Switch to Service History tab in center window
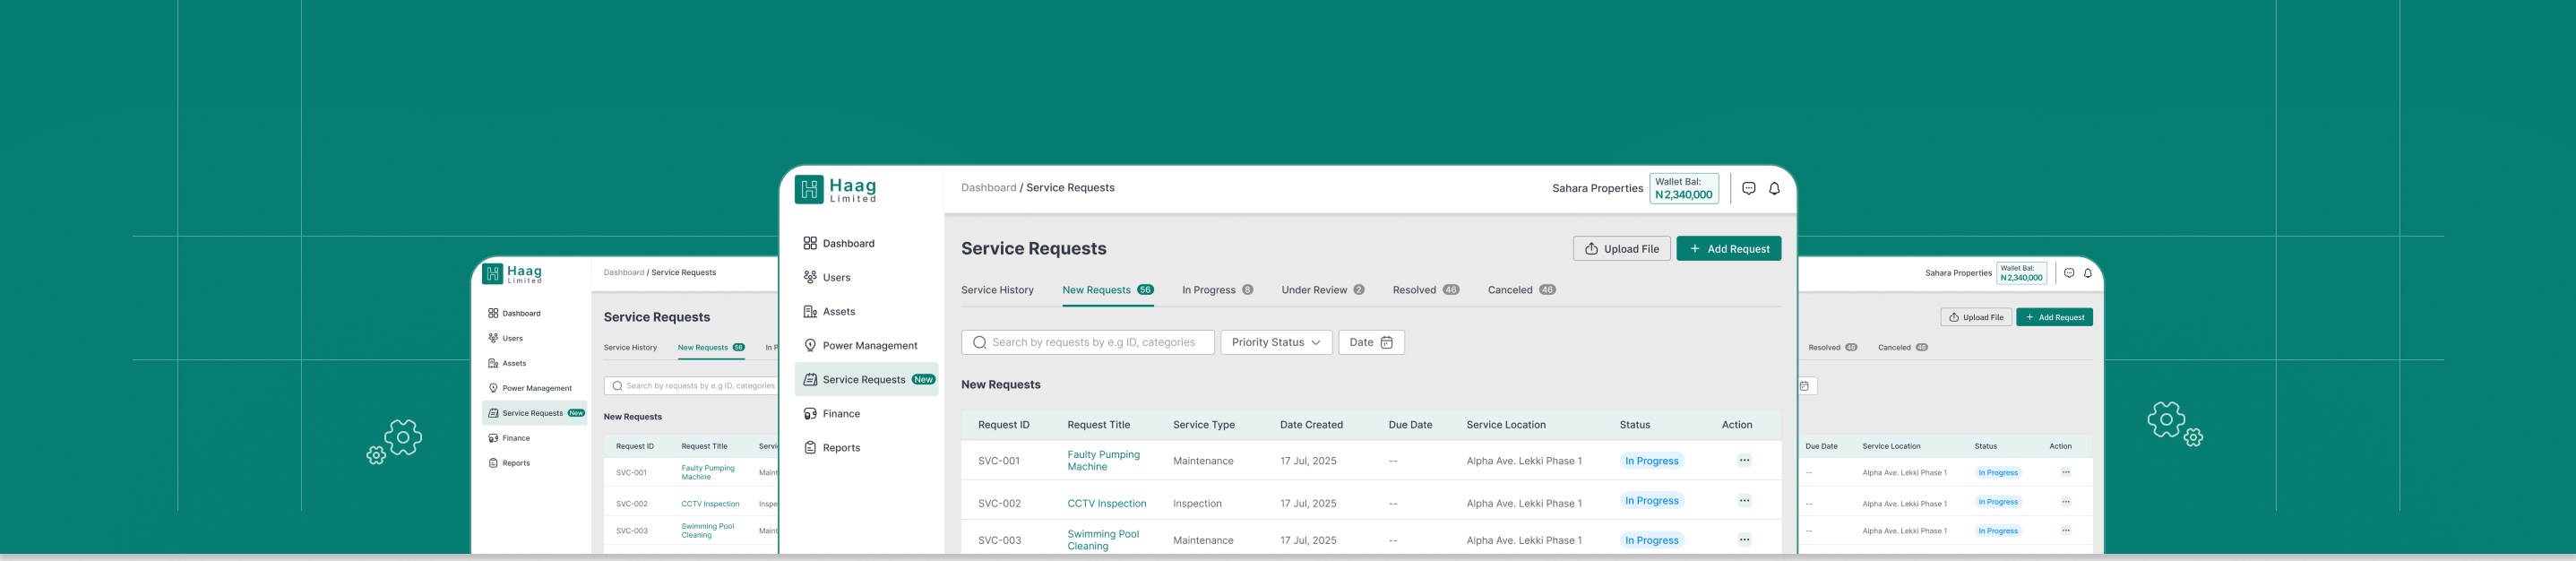This screenshot has width=2576, height=561. (997, 290)
